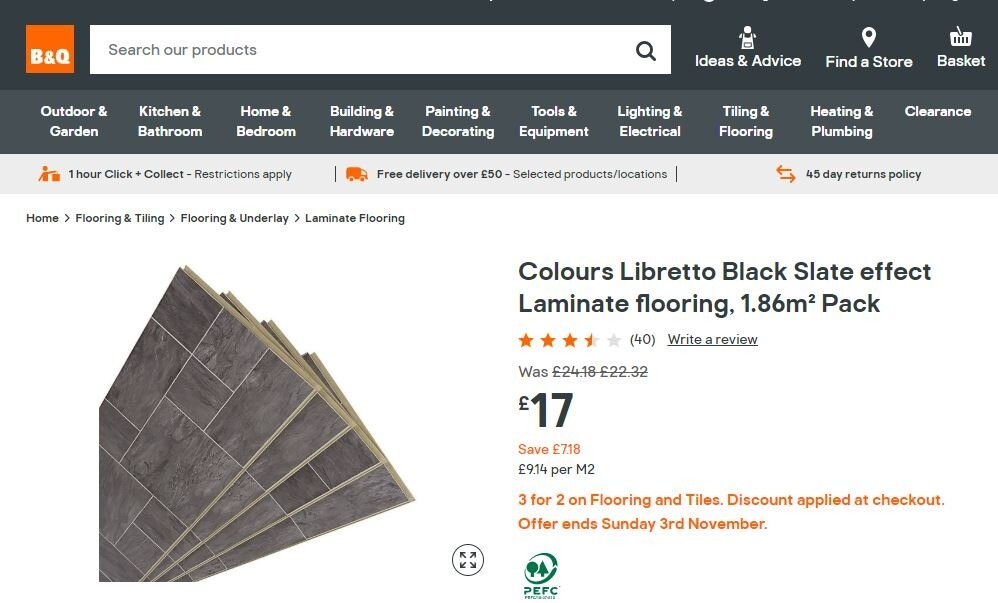Click the free delivery van icon
Screen dimensions: 998x603
pos(356,174)
